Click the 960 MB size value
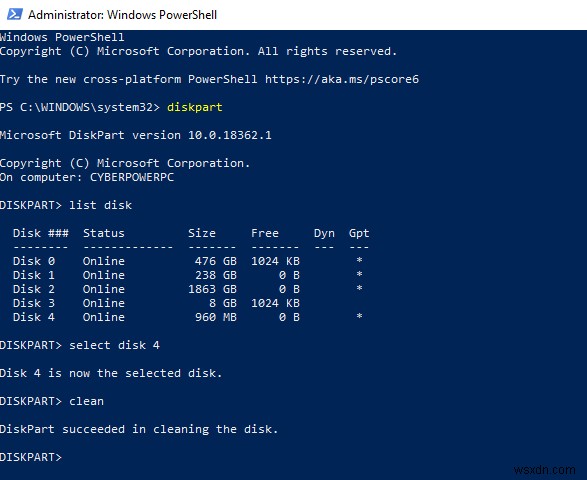587x480 pixels. [x=216, y=317]
